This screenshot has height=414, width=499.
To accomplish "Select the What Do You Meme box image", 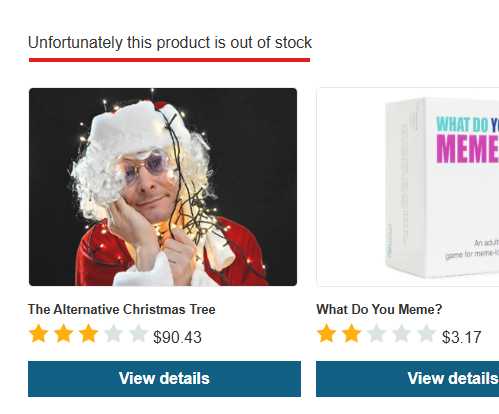I will (x=408, y=187).
